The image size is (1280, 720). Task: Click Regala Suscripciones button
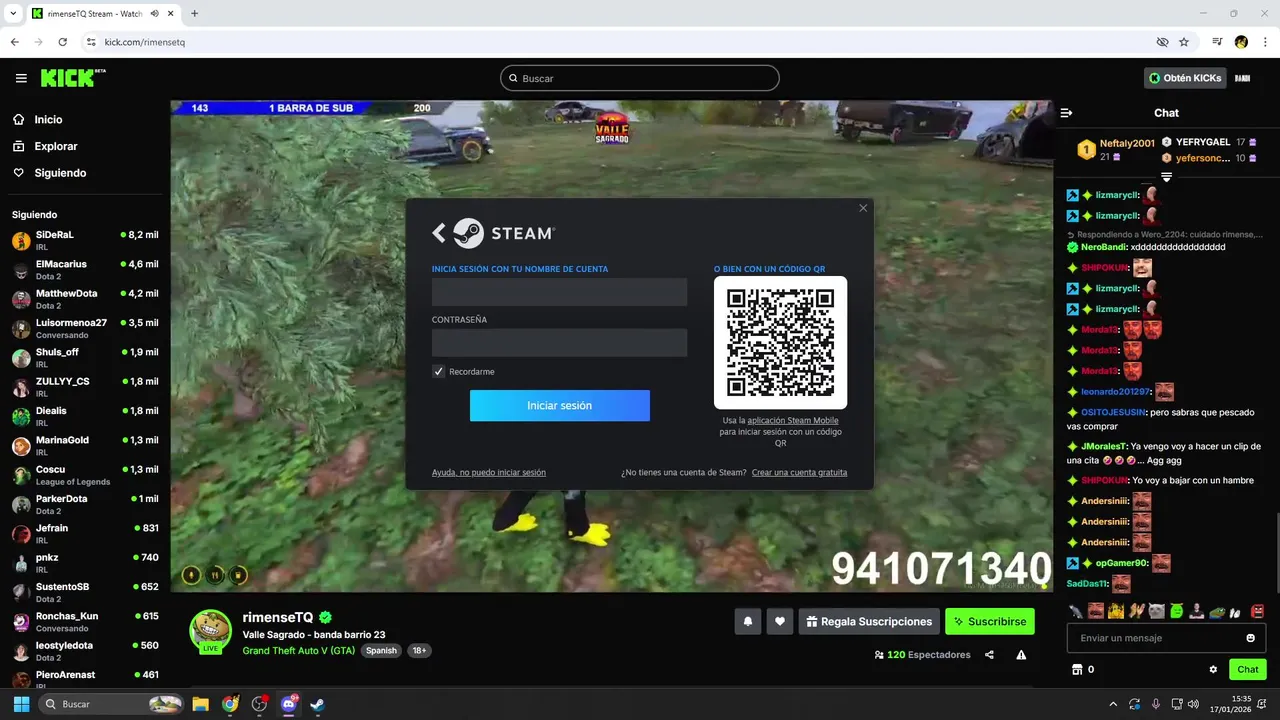869,621
